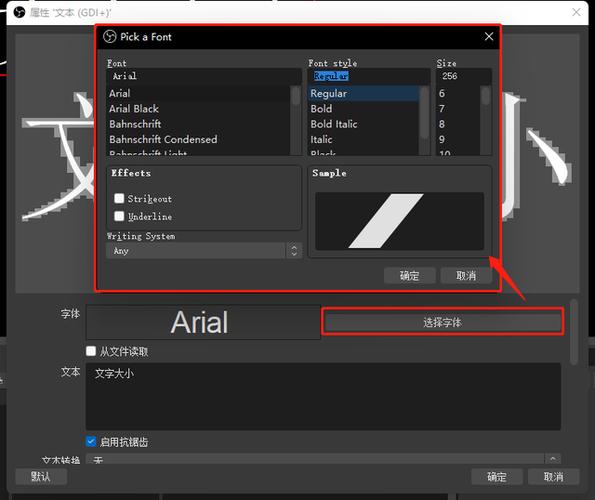
Task: Confirm font choice with 确定 in font dialog
Action: pyautogui.click(x=409, y=275)
